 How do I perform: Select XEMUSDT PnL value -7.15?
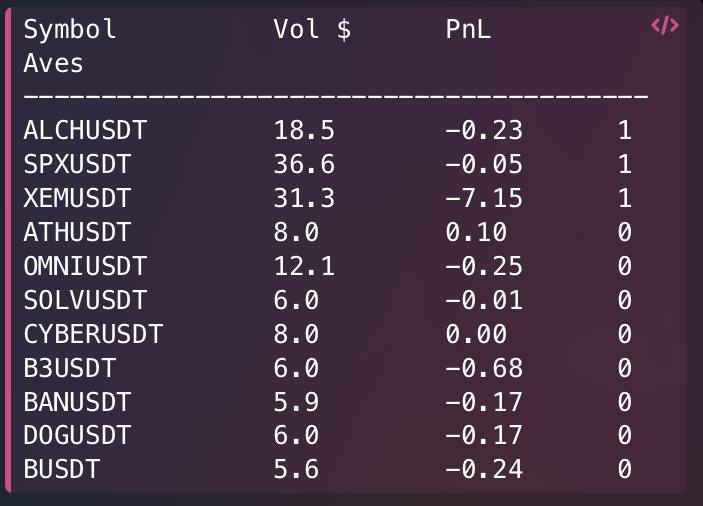tap(484, 199)
